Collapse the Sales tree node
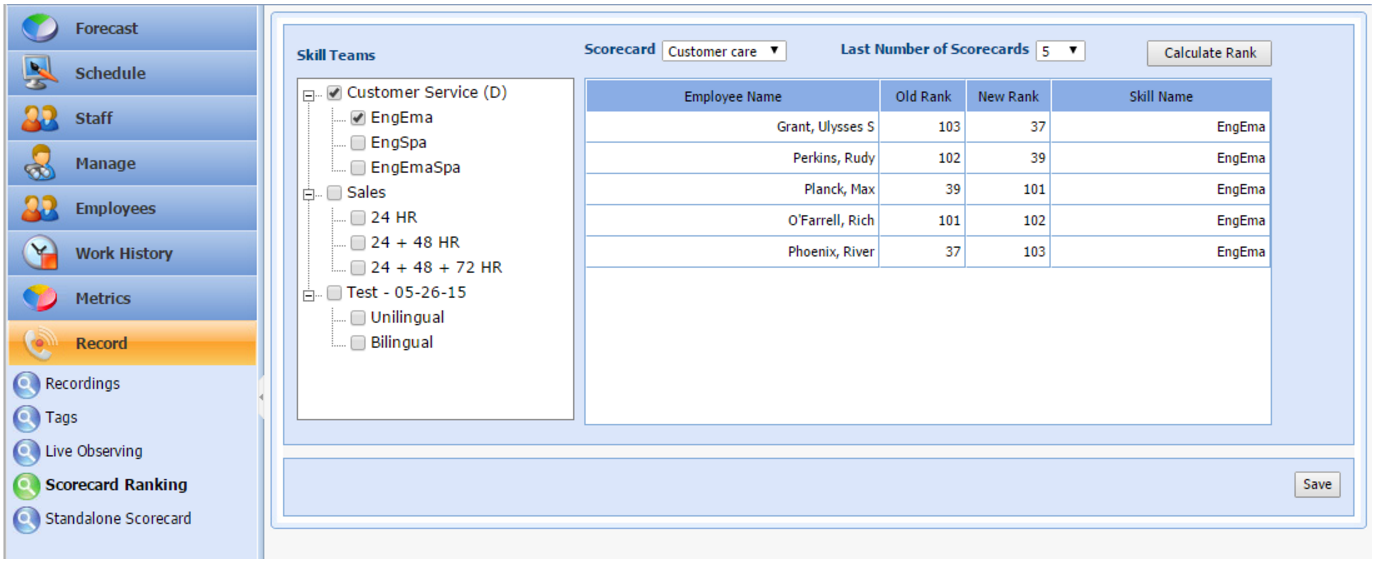Screen dimensions: 1378x565 [x=309, y=196]
